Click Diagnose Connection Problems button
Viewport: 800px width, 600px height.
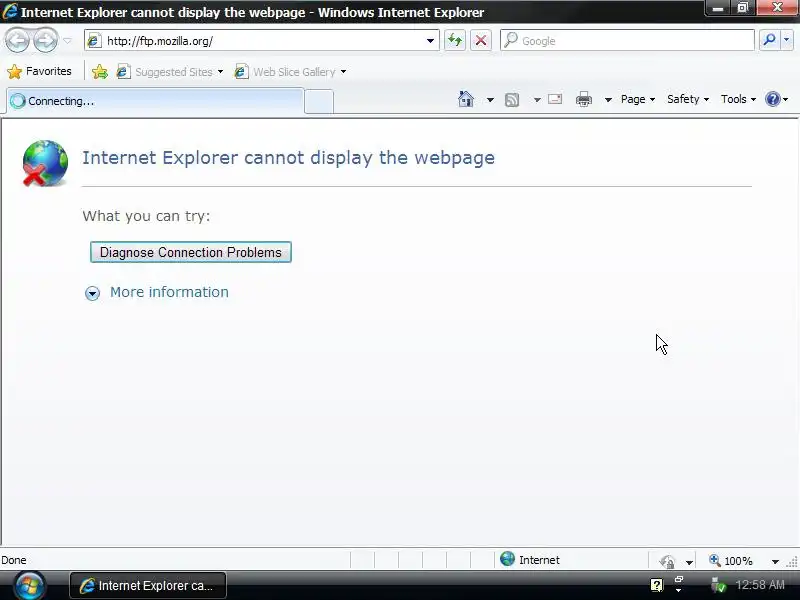(191, 252)
